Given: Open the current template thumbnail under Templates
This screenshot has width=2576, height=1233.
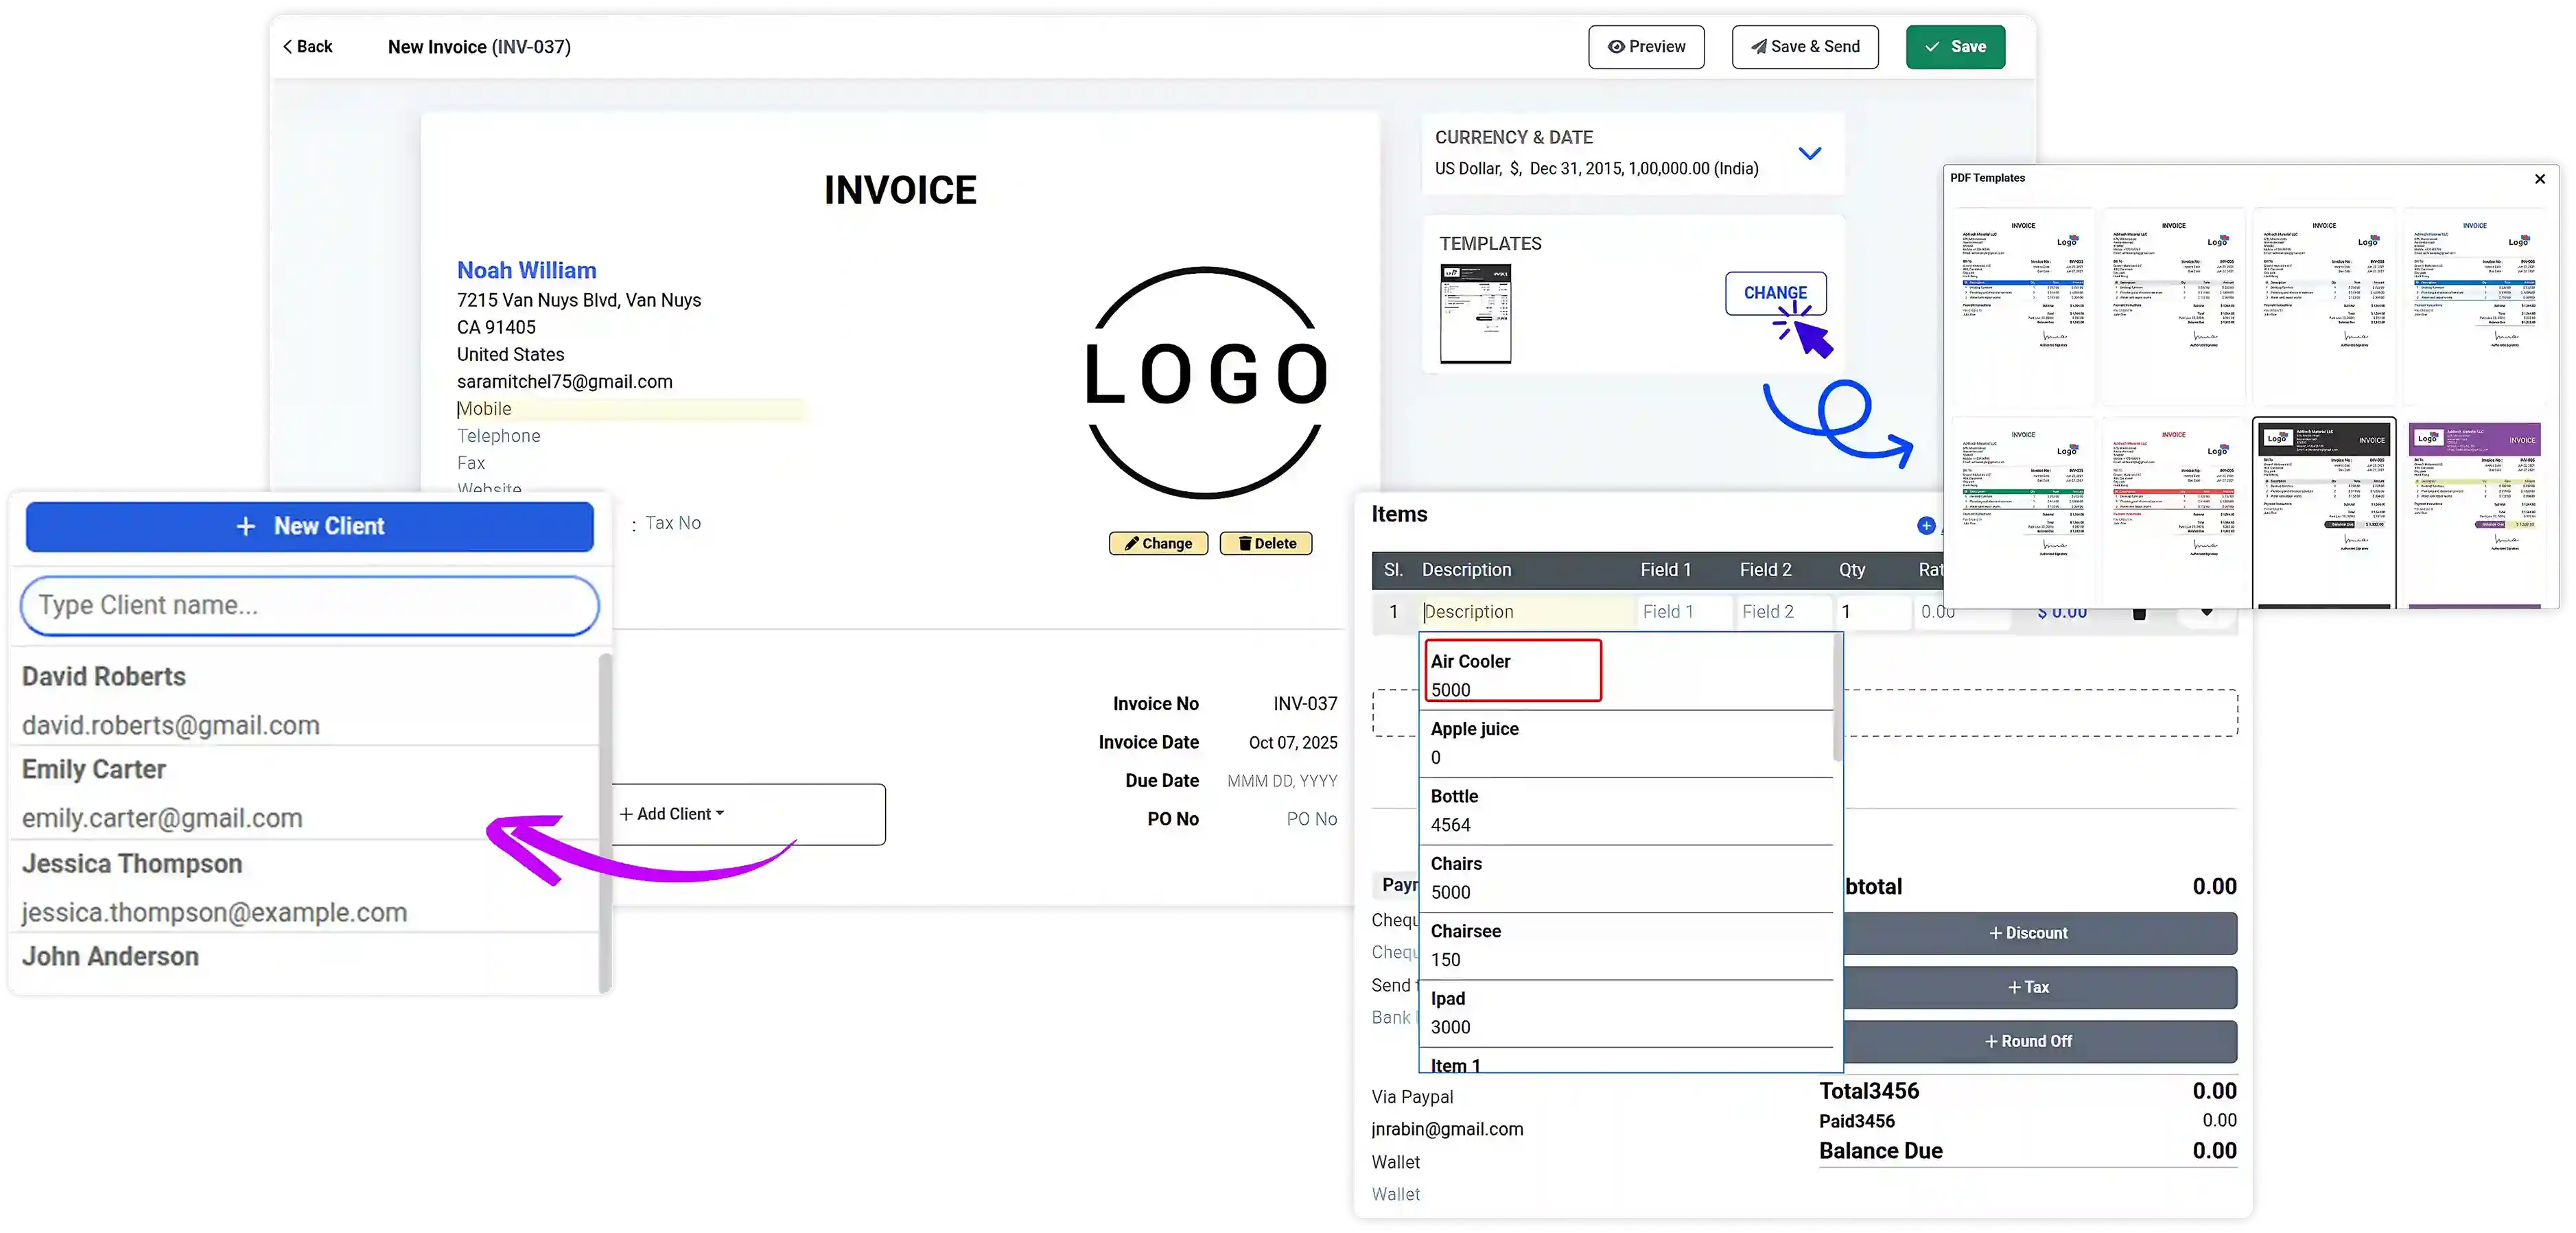Looking at the screenshot, I should coord(1475,313).
